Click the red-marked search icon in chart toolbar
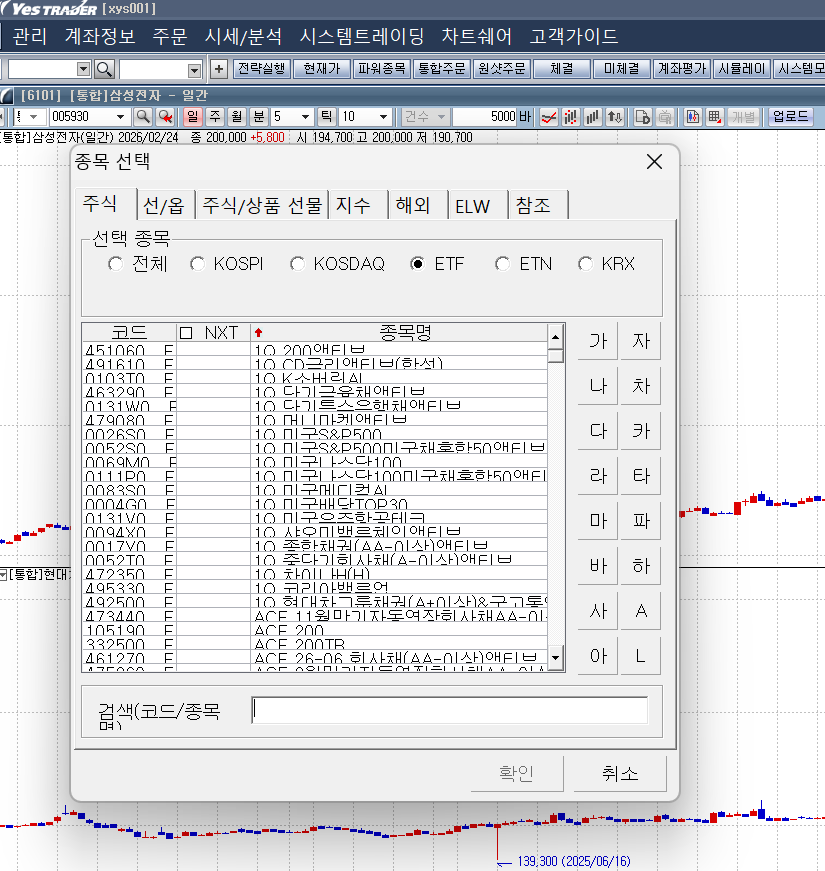This screenshot has height=871, width=825. pyautogui.click(x=166, y=117)
